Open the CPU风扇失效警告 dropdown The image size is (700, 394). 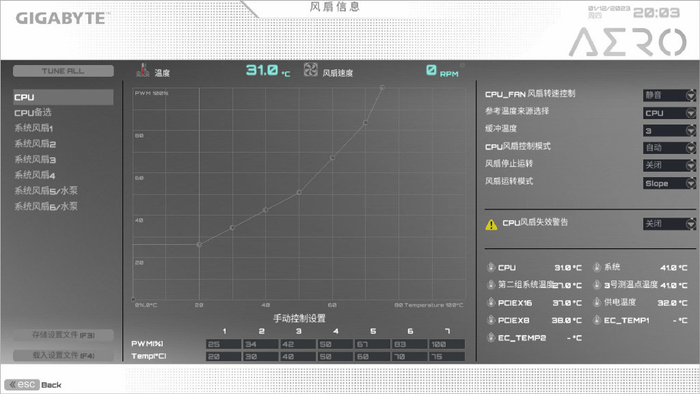(669, 224)
